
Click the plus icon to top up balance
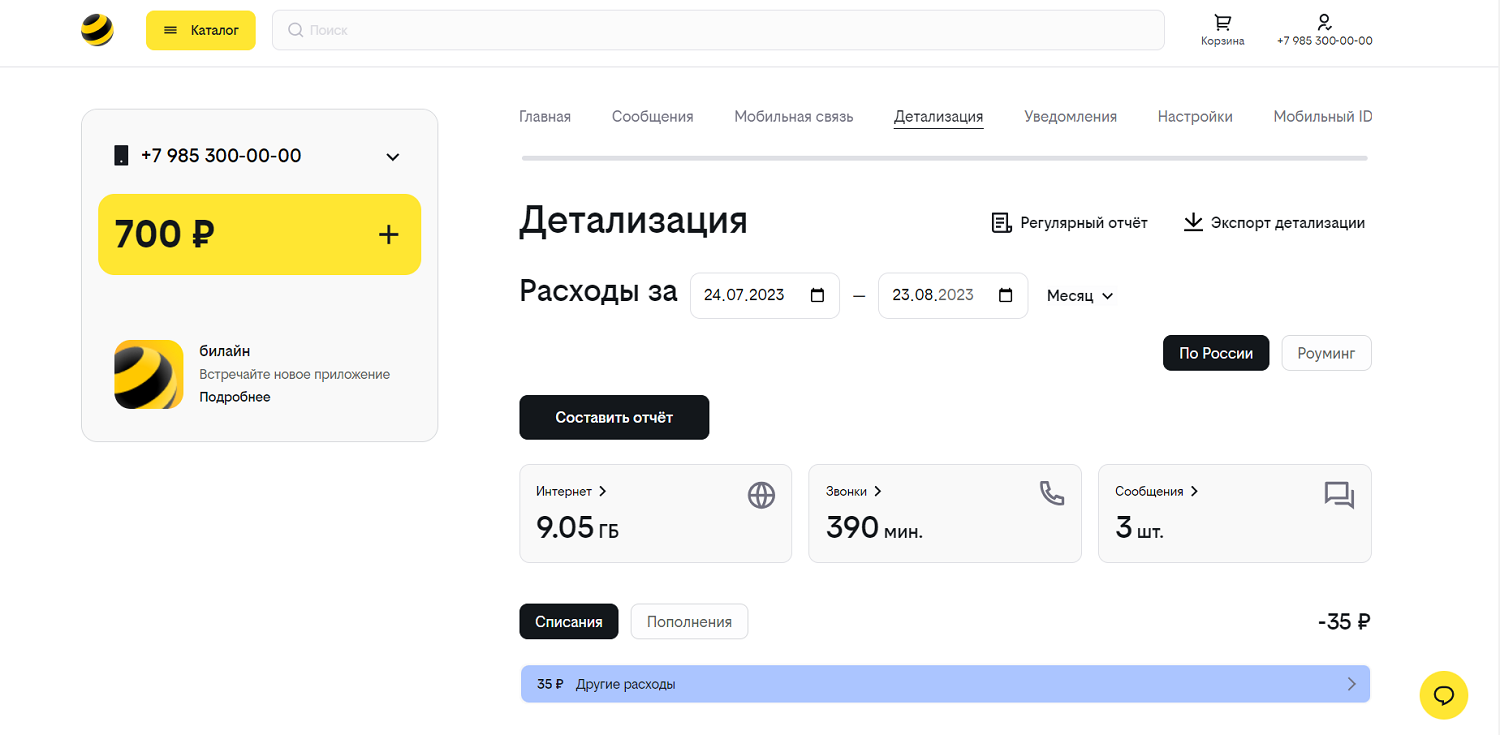click(389, 234)
